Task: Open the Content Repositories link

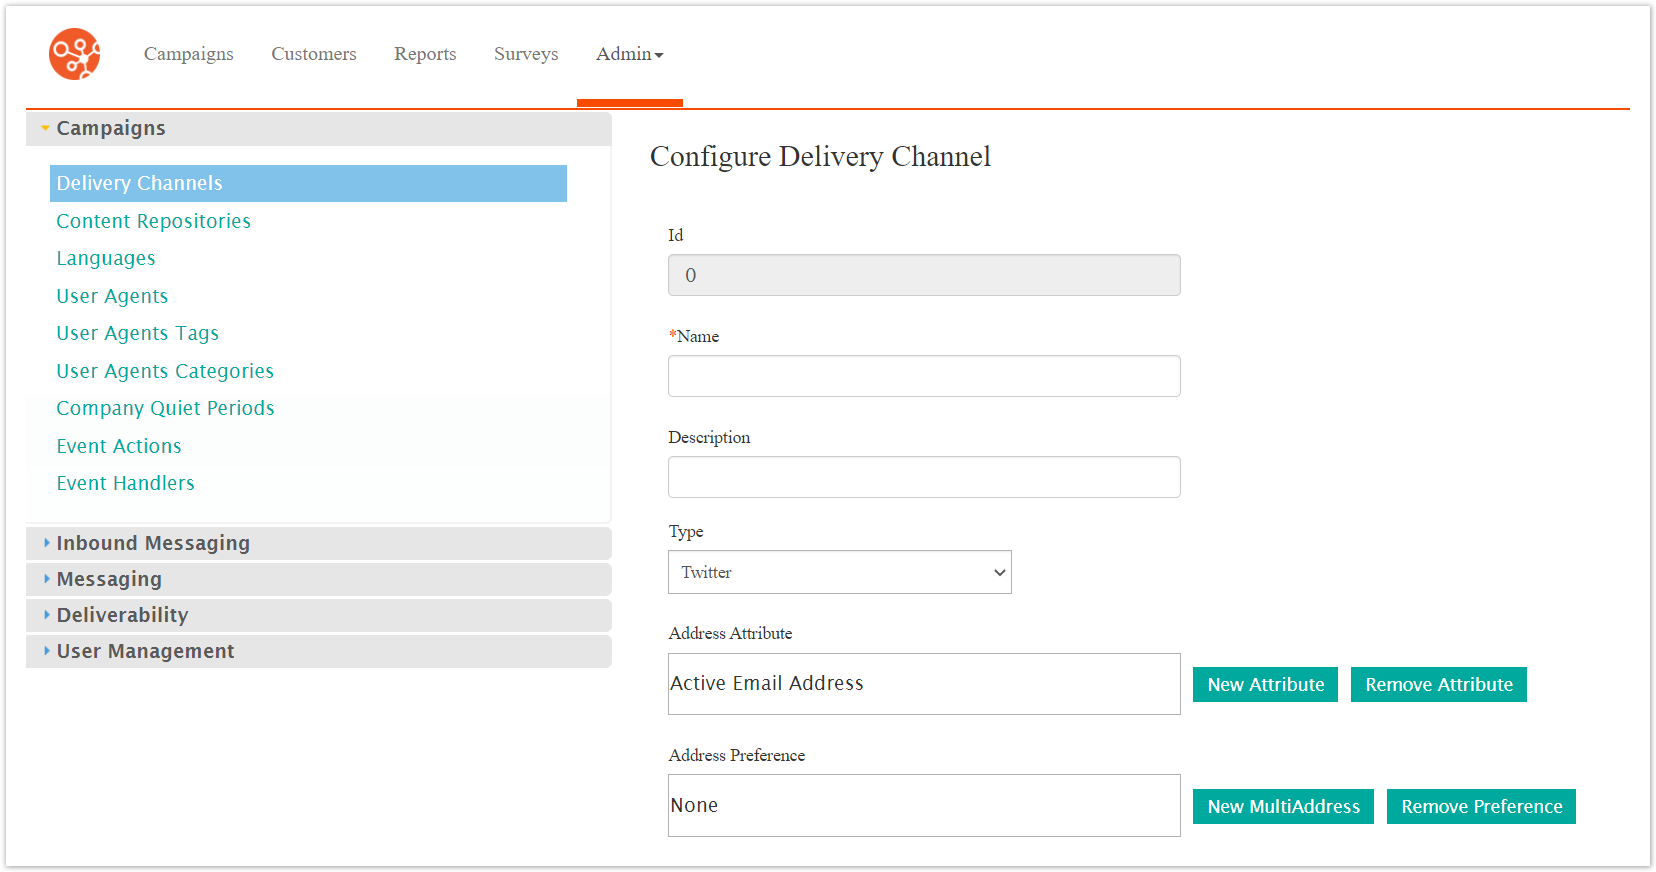Action: (x=153, y=221)
